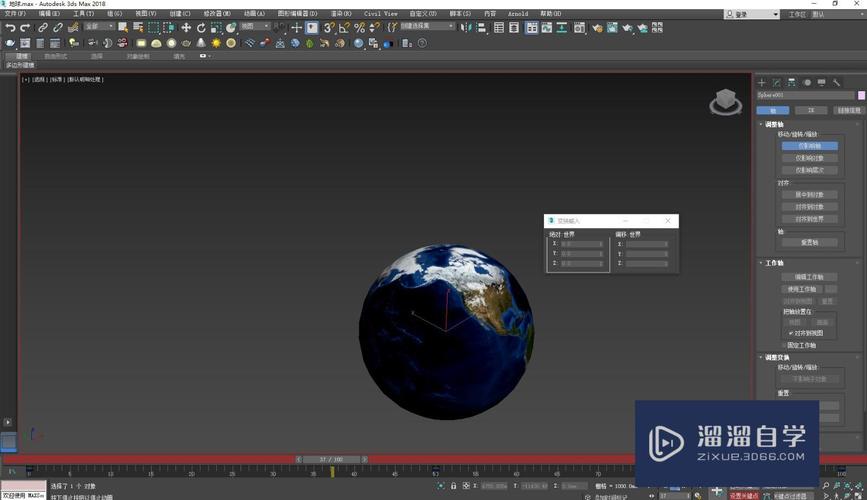Open the Modify command panel tab
Screen dimensions: 867x500
(x=777, y=82)
